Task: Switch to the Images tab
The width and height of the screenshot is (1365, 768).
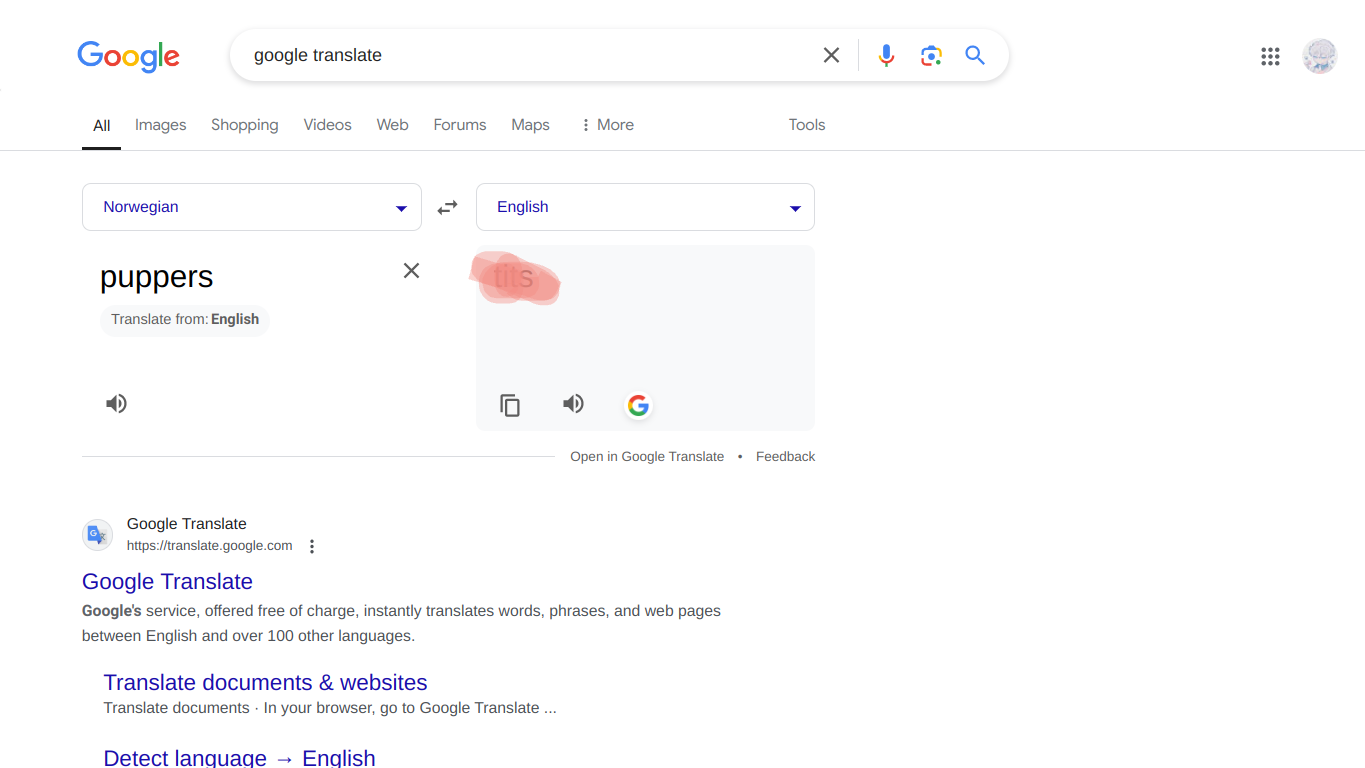Action: (160, 125)
